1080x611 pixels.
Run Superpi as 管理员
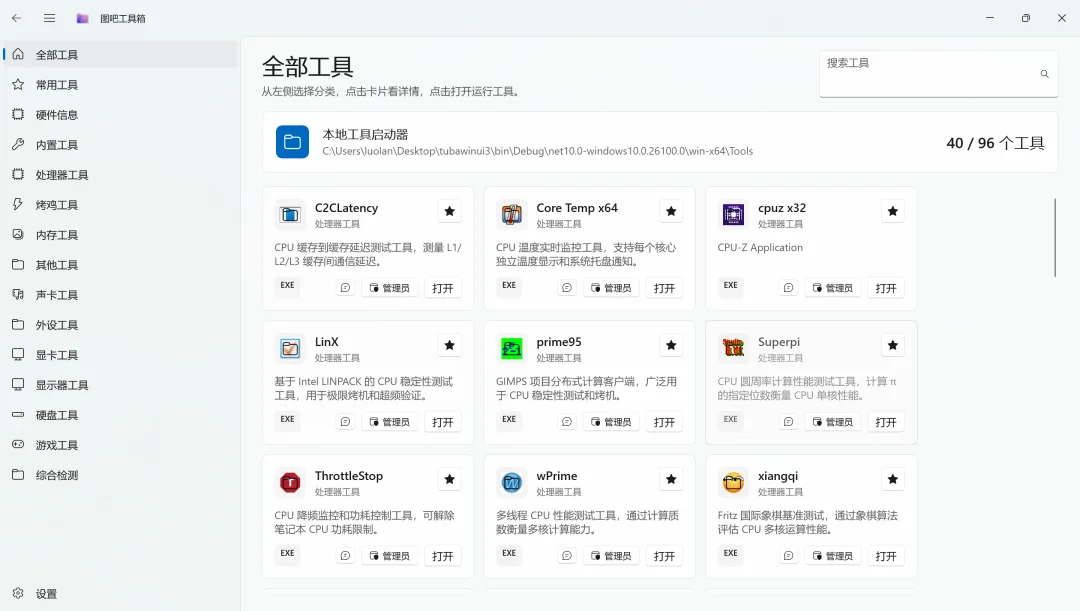pyautogui.click(x=833, y=422)
